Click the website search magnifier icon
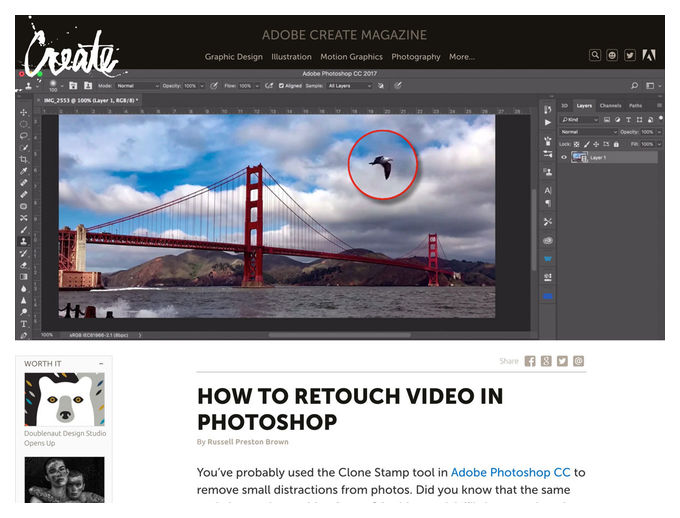 [x=595, y=55]
